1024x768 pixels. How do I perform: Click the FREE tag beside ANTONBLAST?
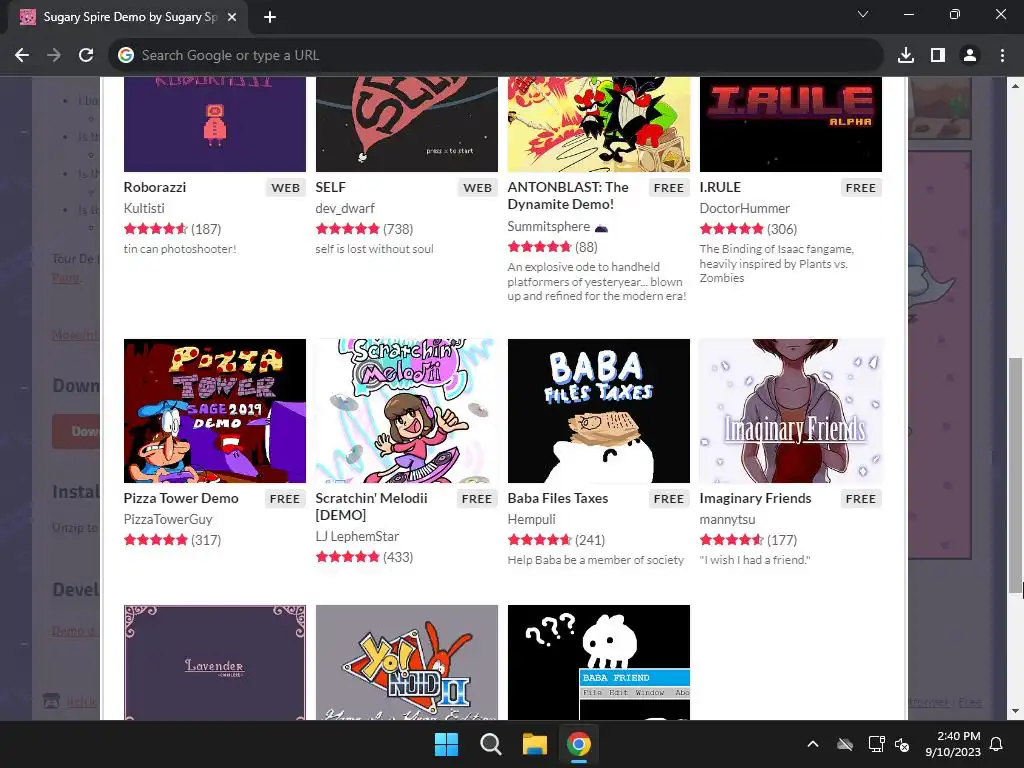tap(669, 188)
